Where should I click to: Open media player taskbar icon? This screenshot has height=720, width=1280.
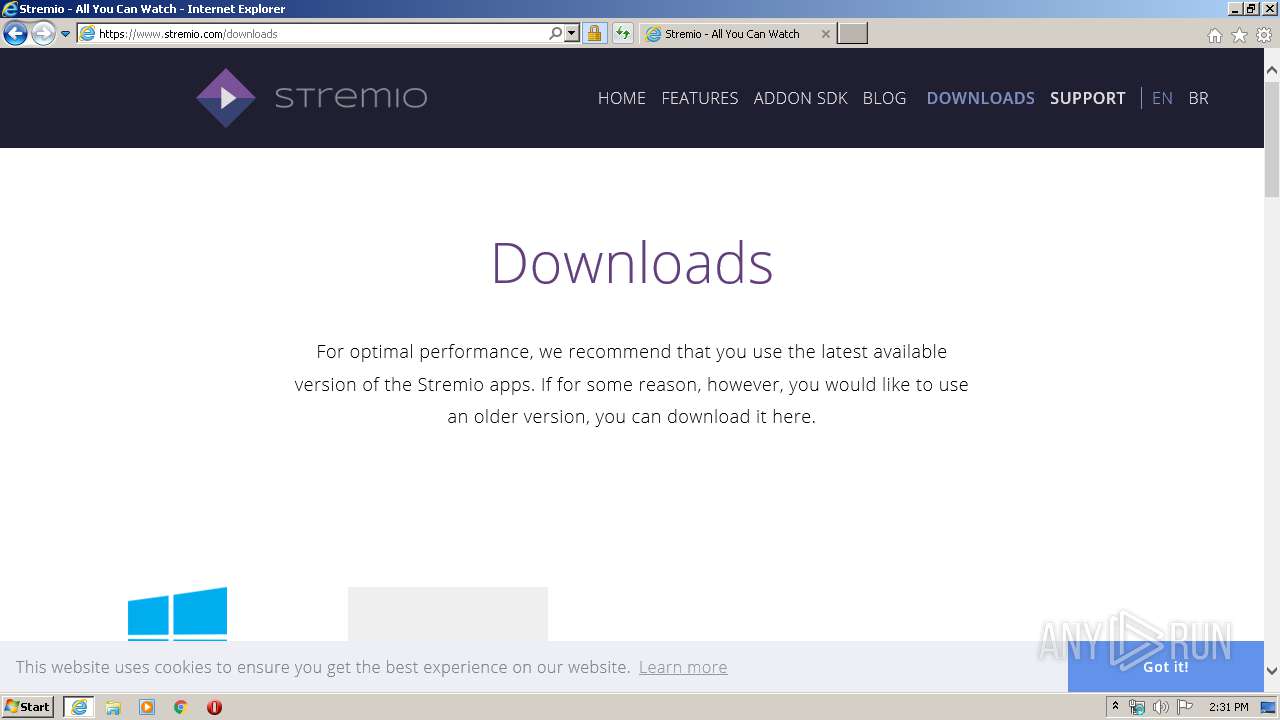tap(147, 707)
